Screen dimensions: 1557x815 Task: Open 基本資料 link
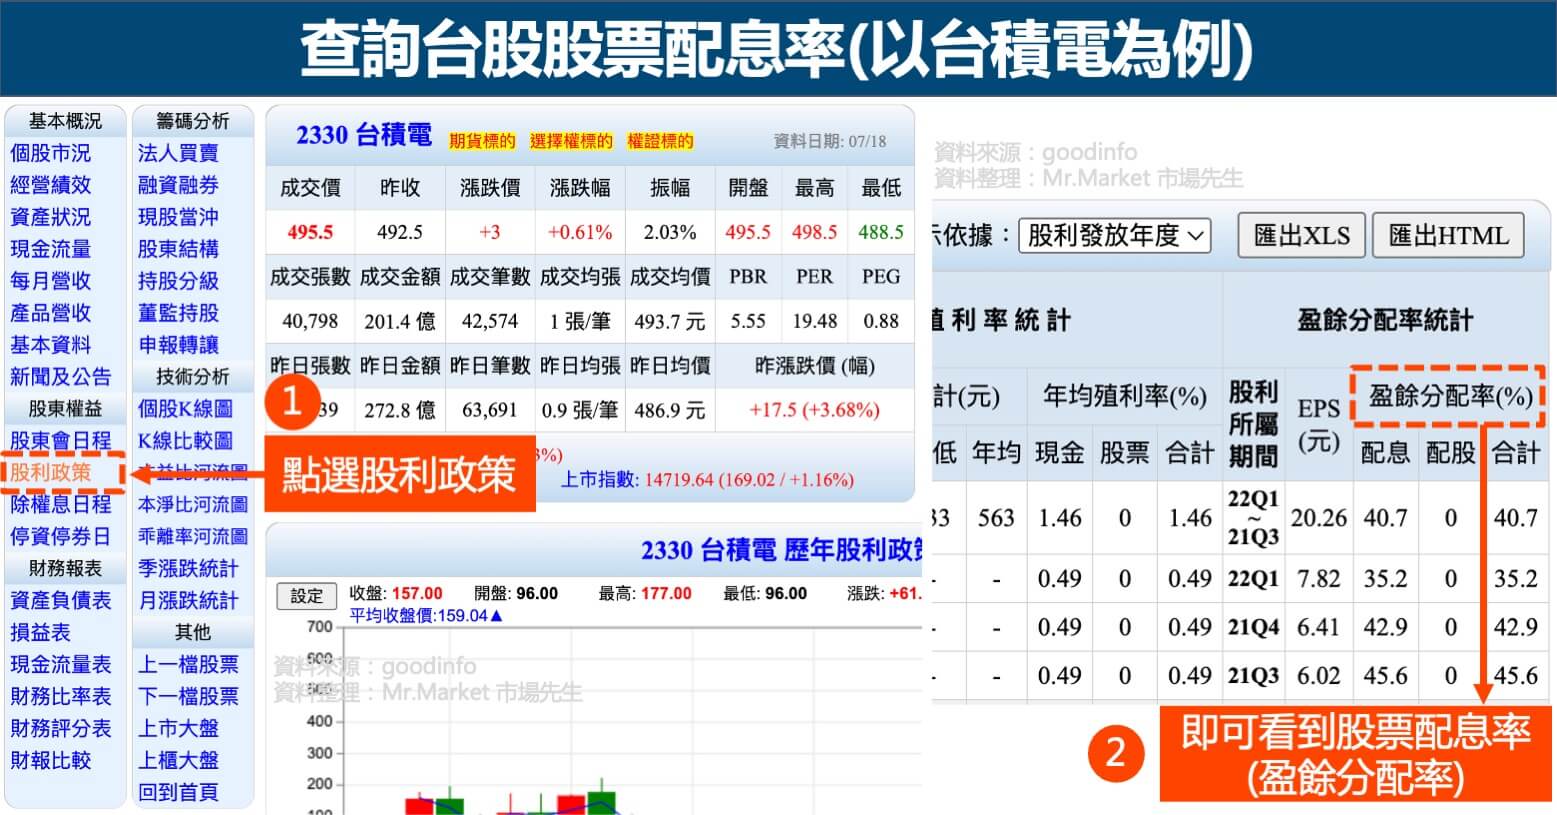pyautogui.click(x=50, y=345)
